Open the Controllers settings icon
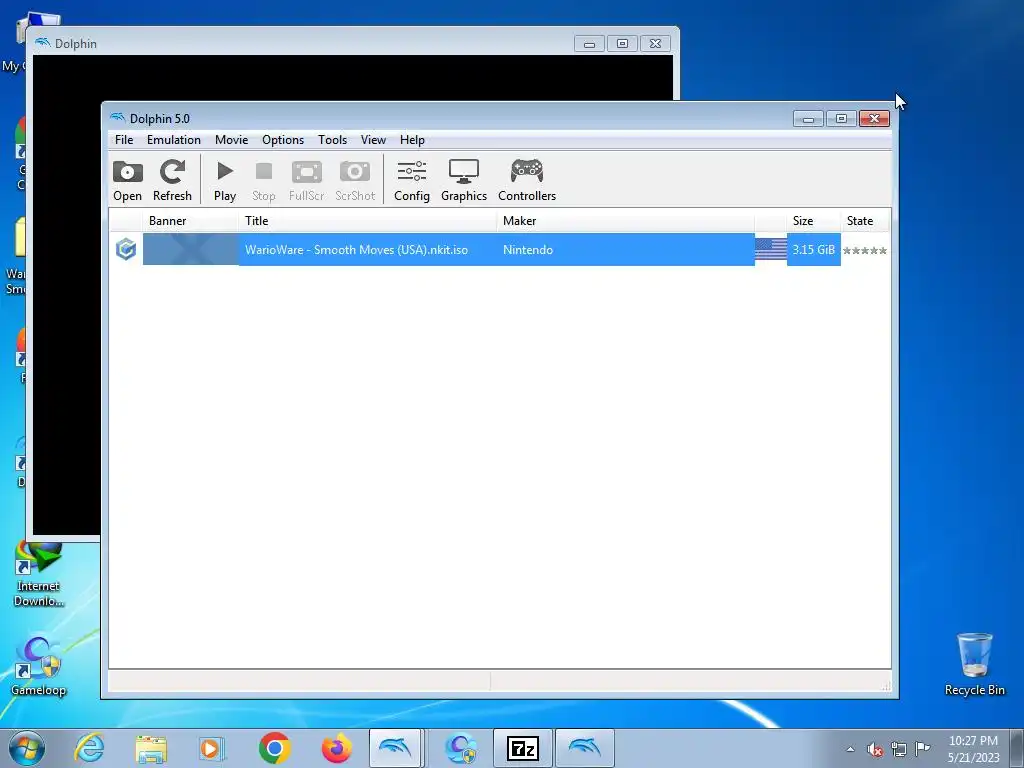 [527, 180]
